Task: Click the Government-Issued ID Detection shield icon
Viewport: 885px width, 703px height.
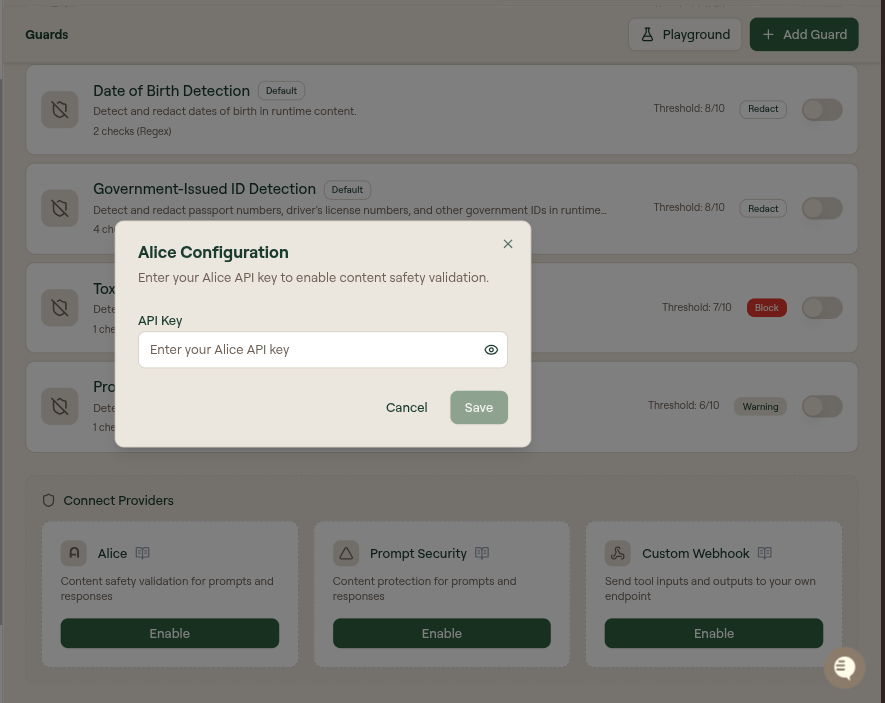Action: 60,208
